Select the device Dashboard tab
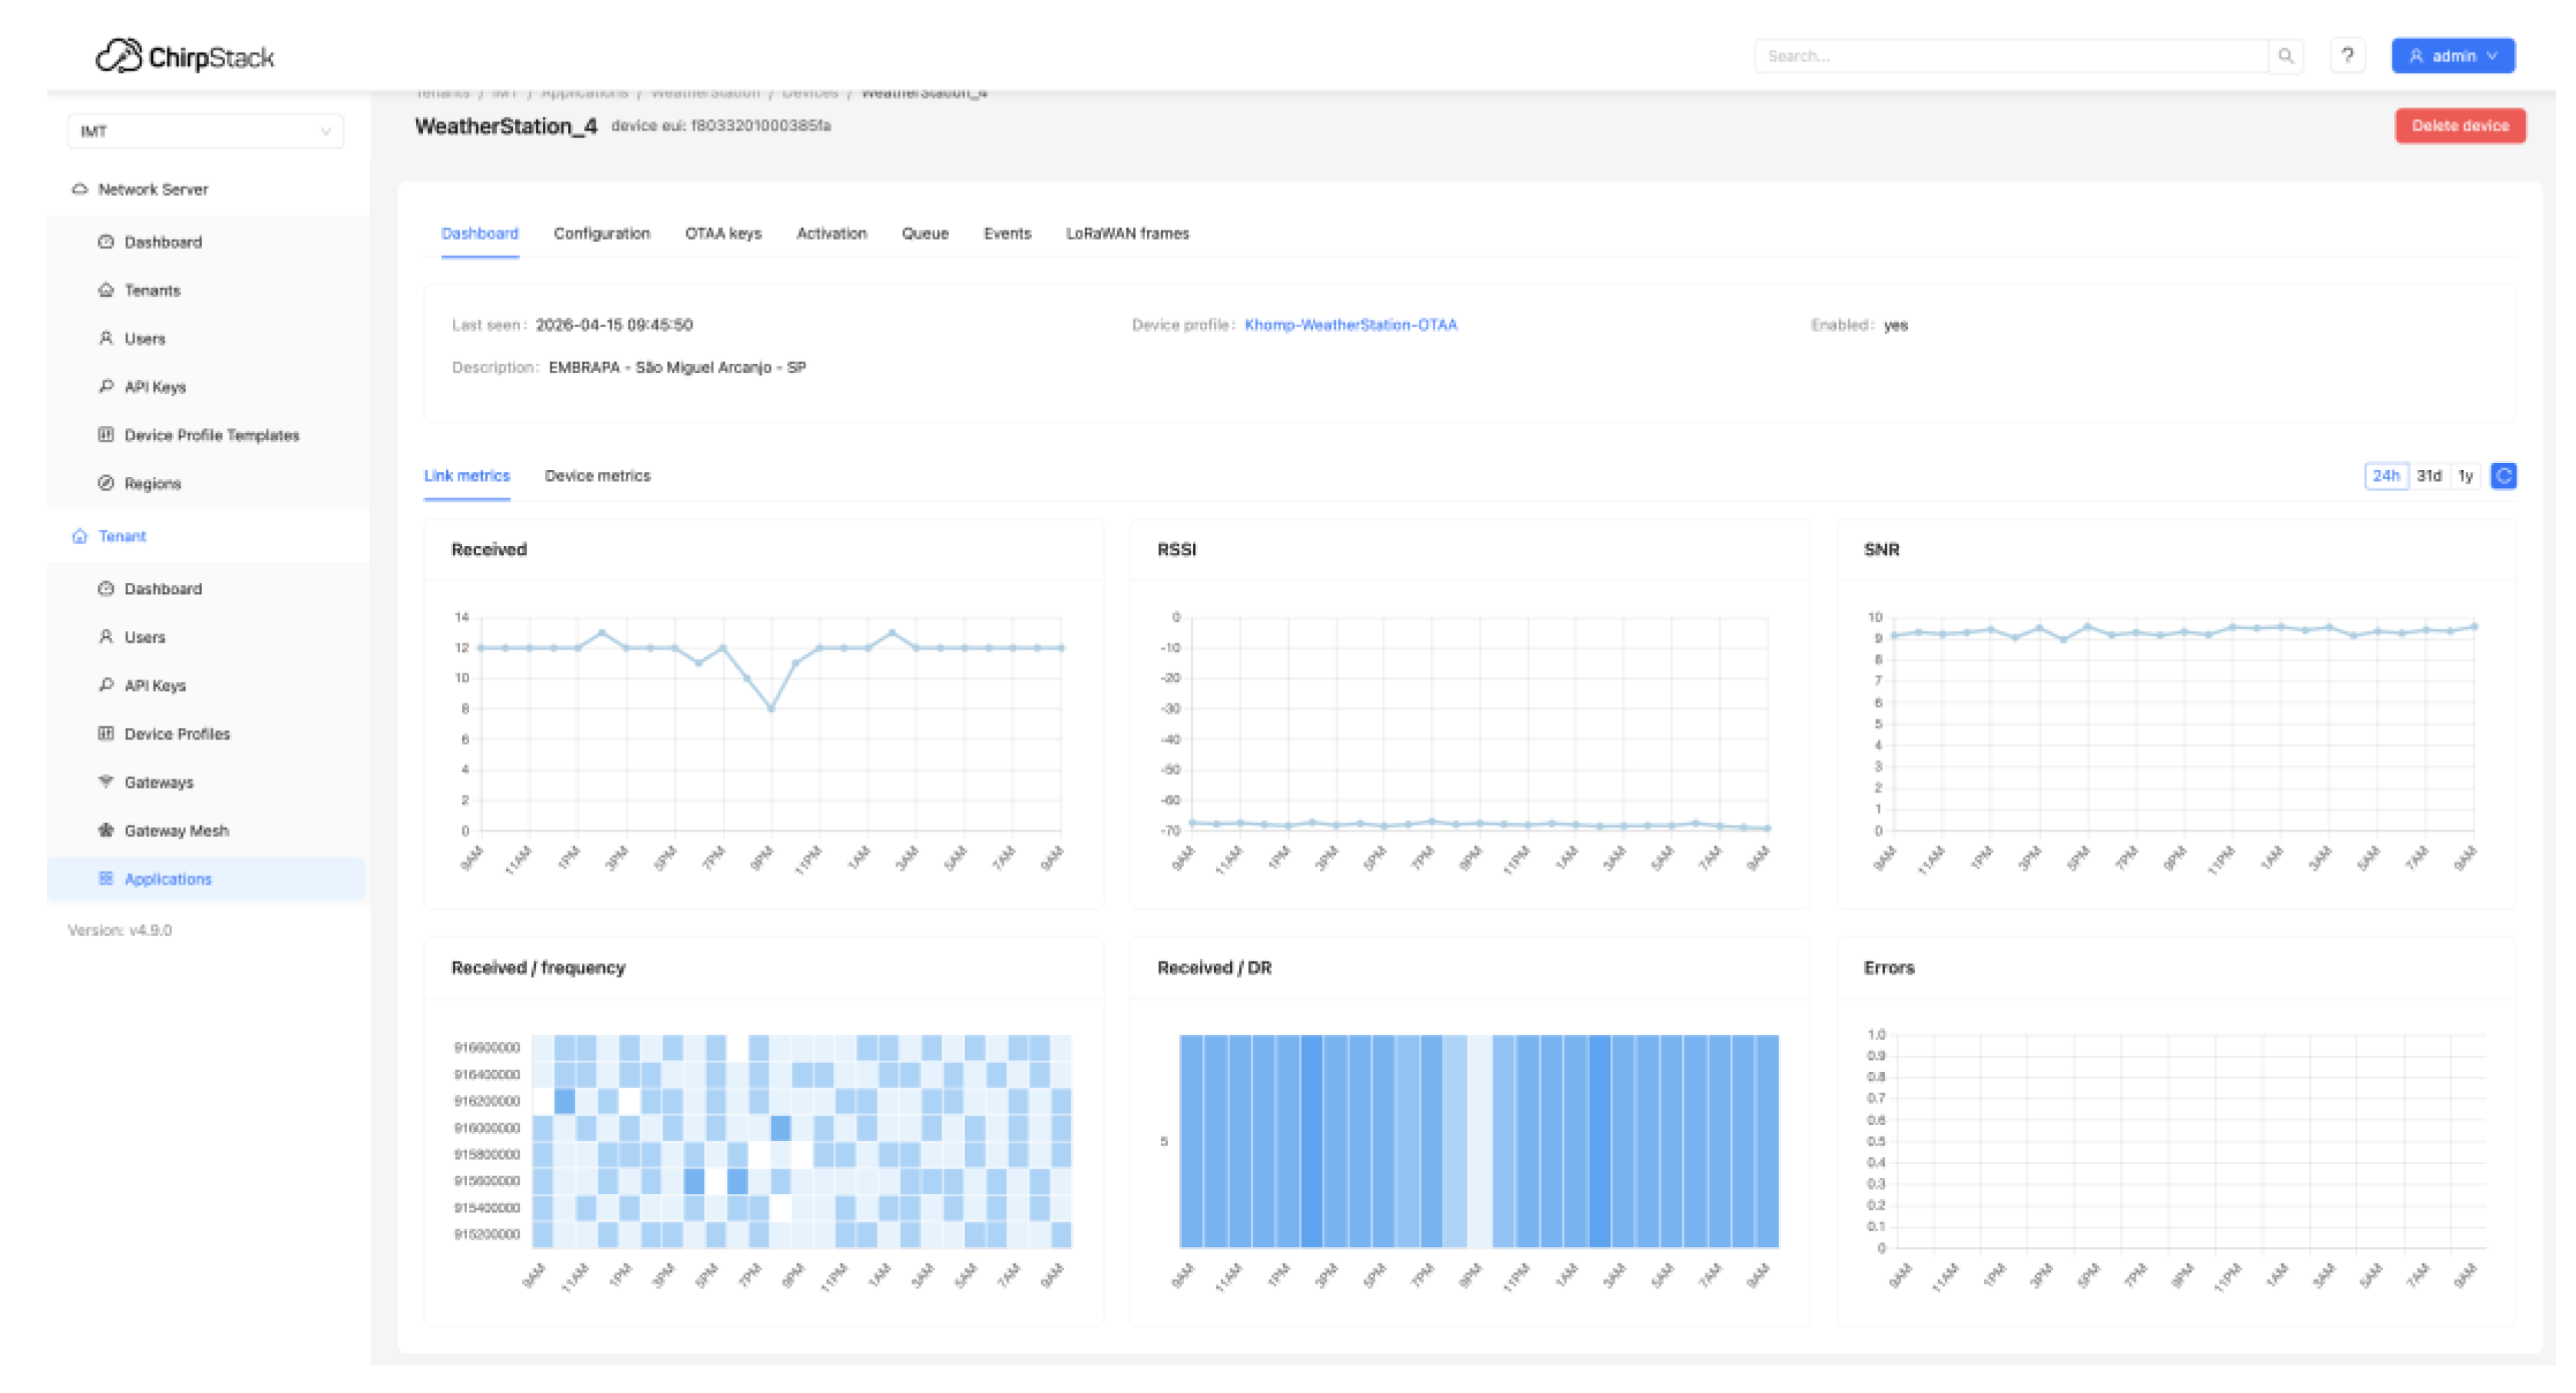The image size is (2576, 1393). (x=480, y=233)
